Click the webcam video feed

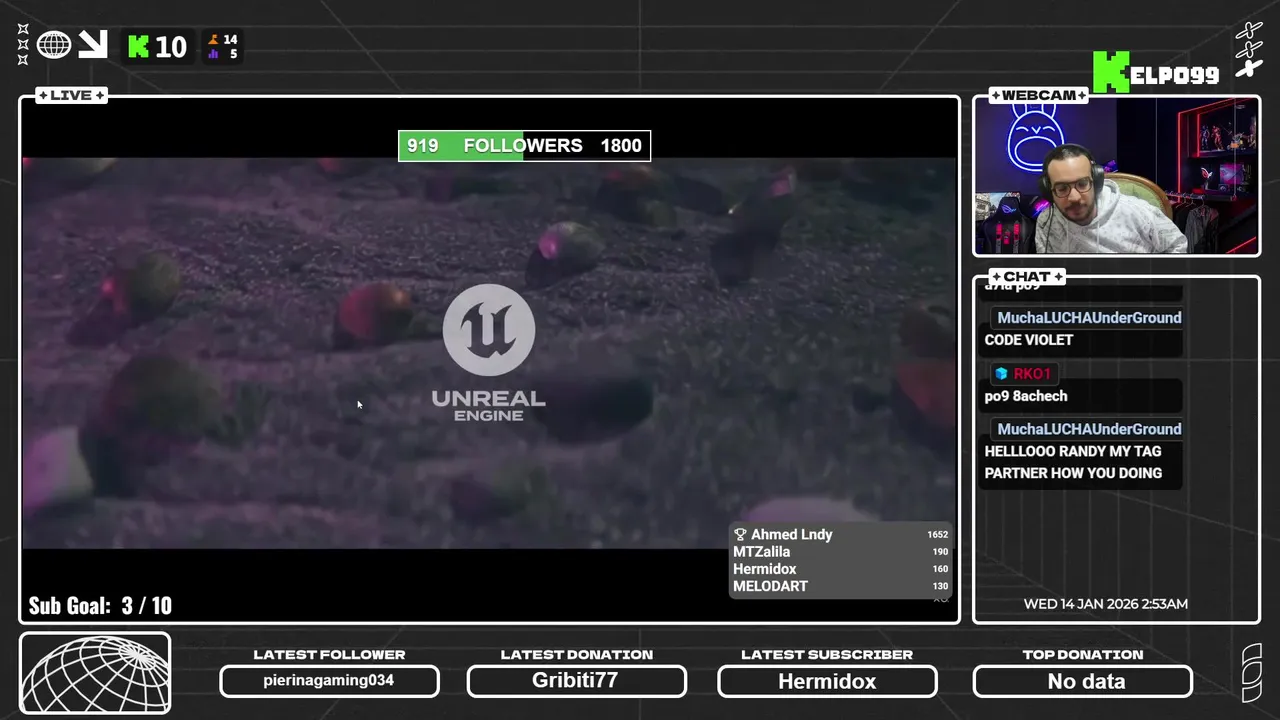tap(1116, 177)
